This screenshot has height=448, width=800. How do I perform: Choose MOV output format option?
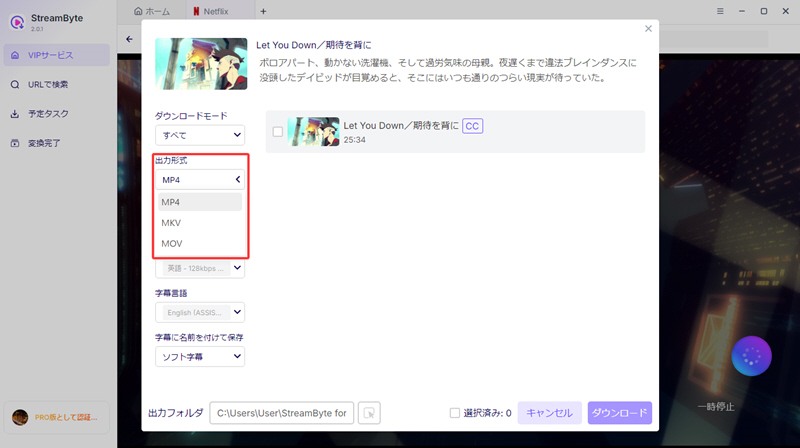coord(200,244)
